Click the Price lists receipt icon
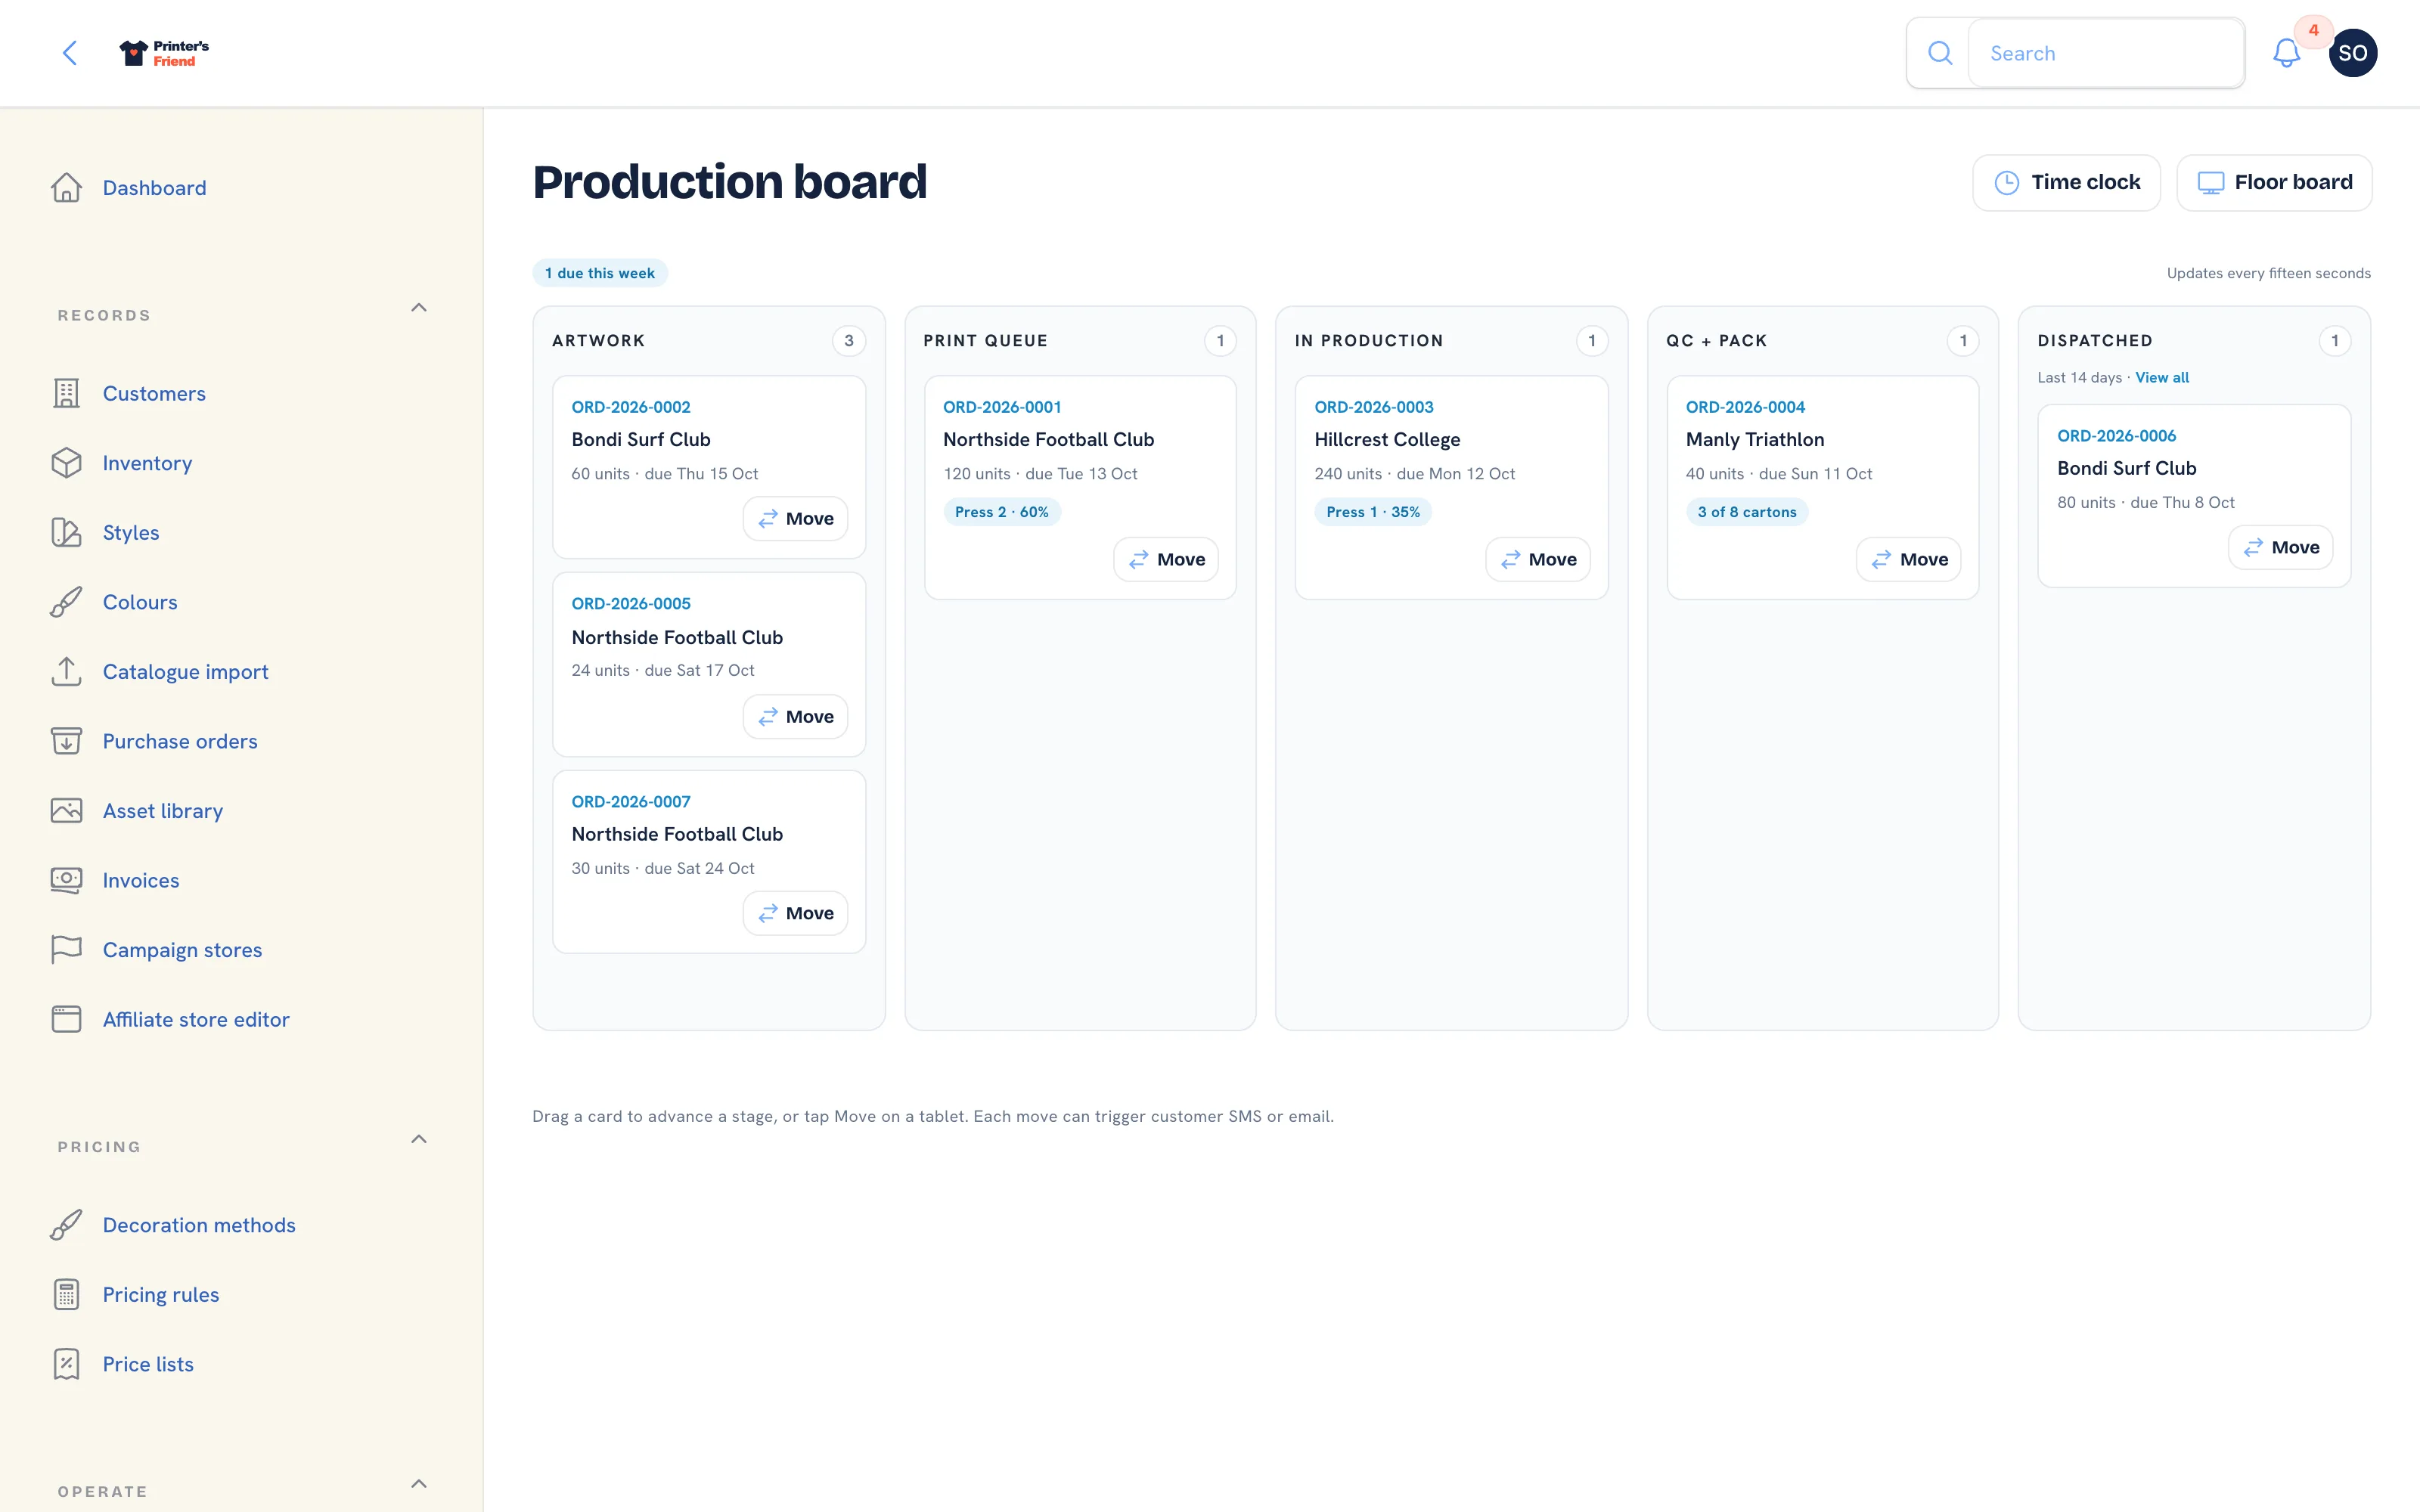 pyautogui.click(x=66, y=1364)
